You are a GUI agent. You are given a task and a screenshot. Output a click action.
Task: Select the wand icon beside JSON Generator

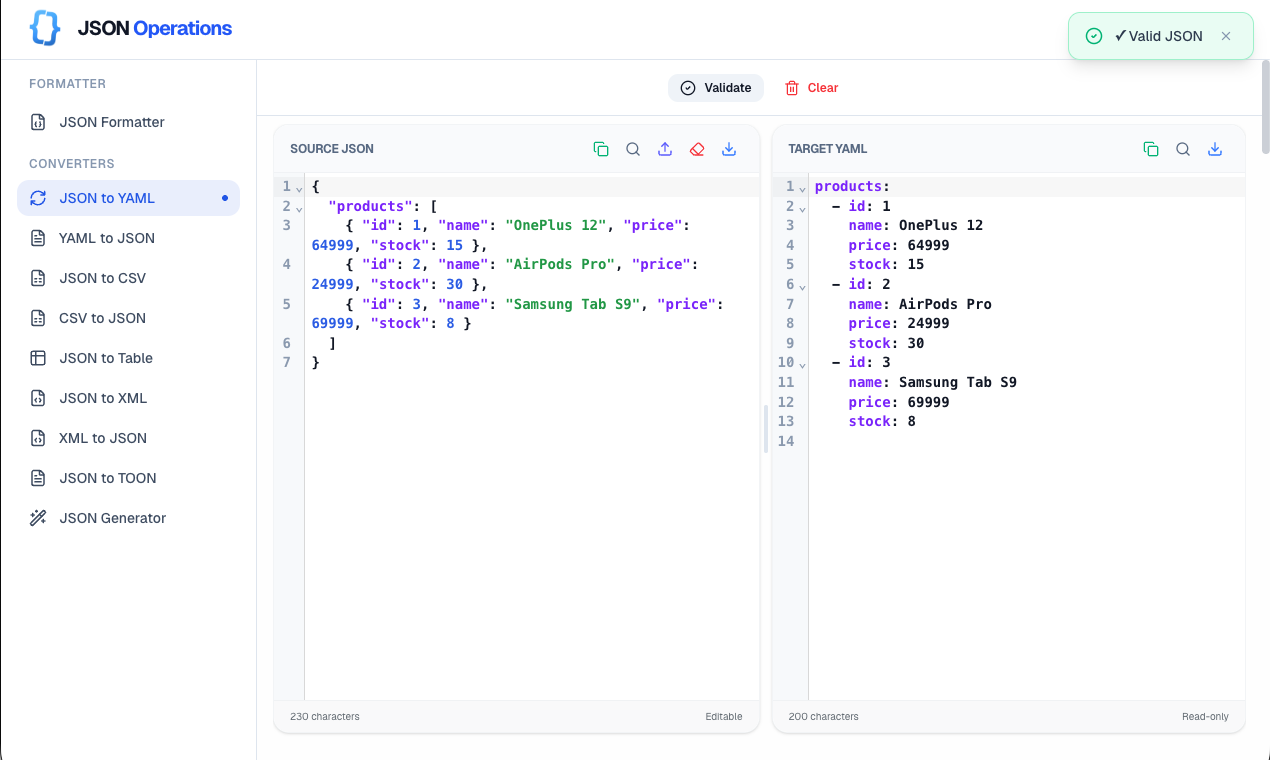[37, 517]
